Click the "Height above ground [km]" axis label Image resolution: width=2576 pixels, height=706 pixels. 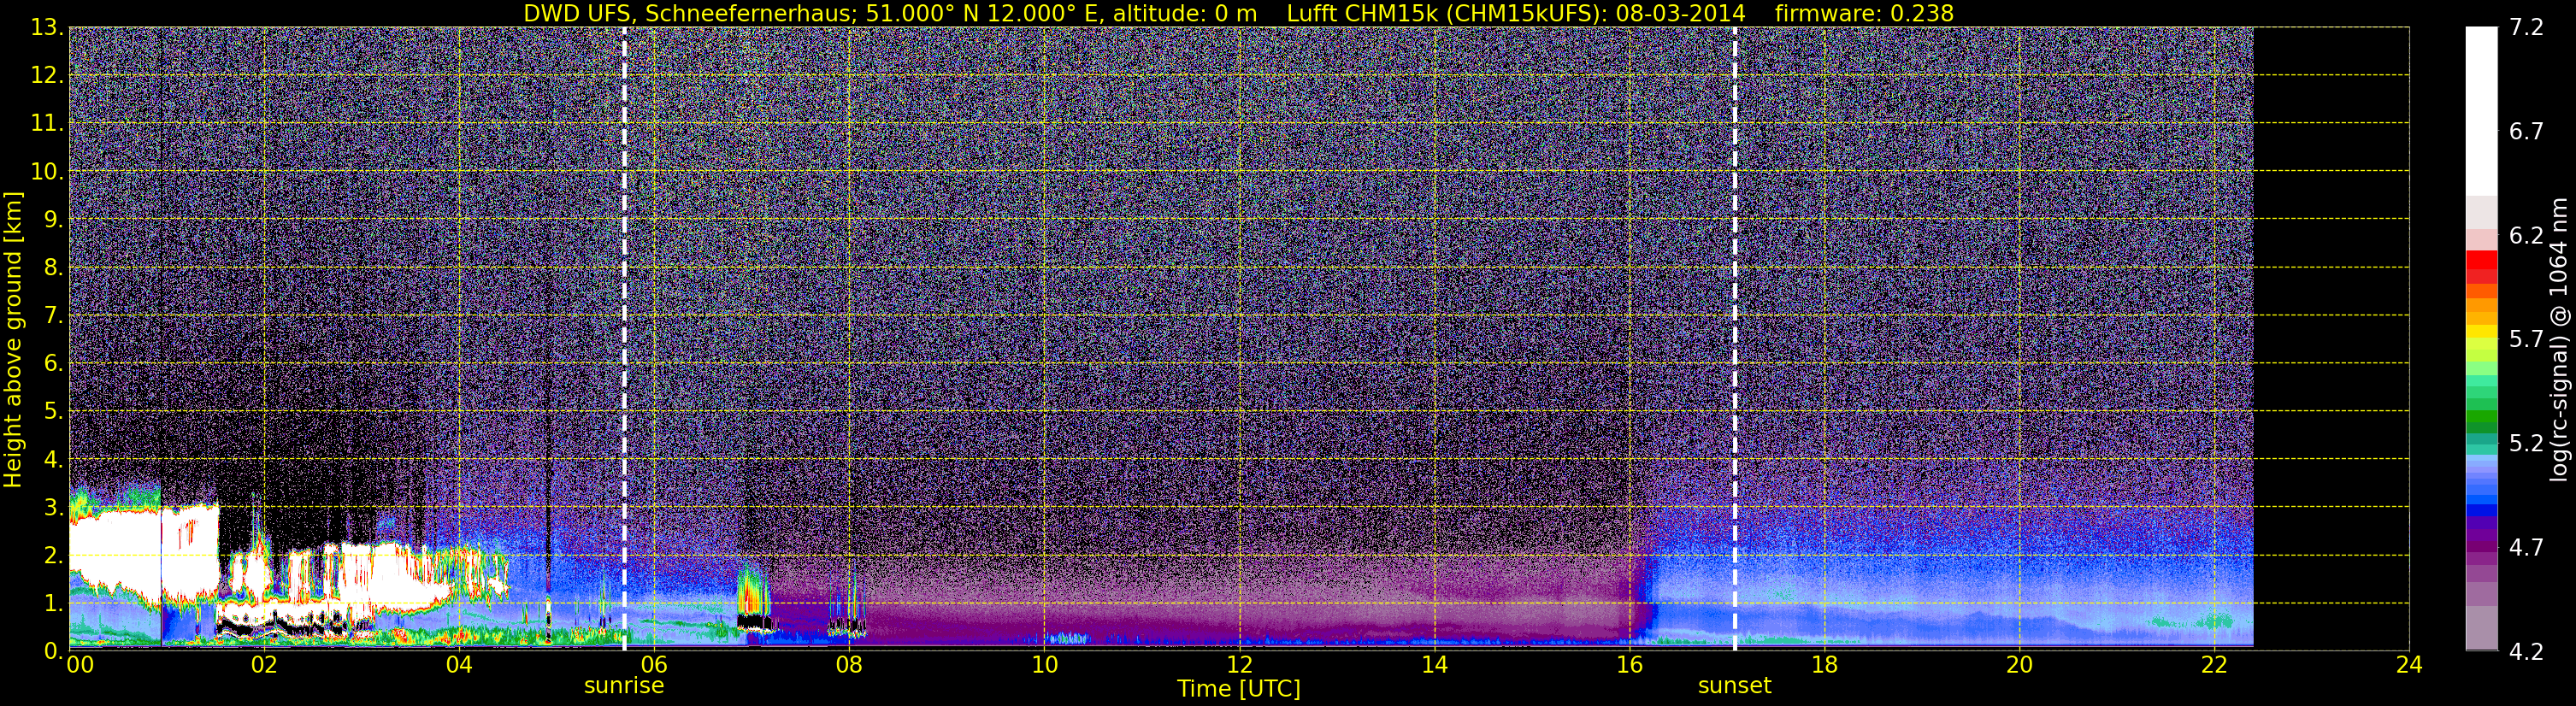(13, 340)
